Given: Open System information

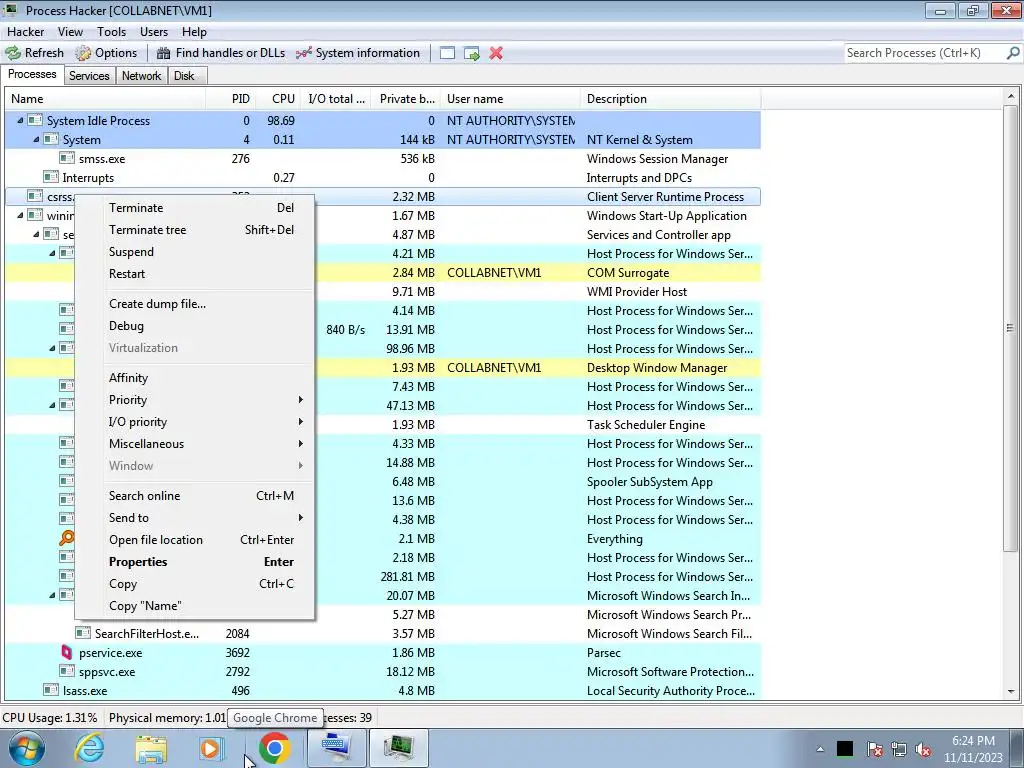Looking at the screenshot, I should click(358, 53).
